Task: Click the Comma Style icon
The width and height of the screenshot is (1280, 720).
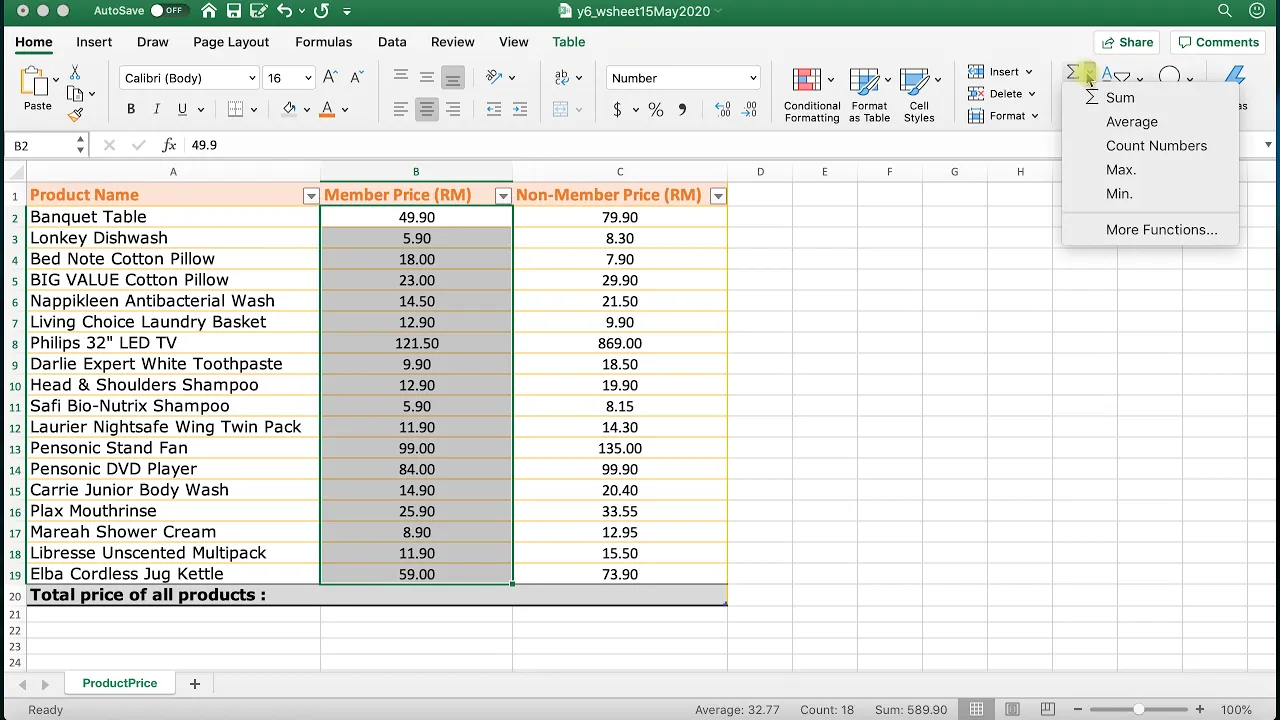Action: 683,109
